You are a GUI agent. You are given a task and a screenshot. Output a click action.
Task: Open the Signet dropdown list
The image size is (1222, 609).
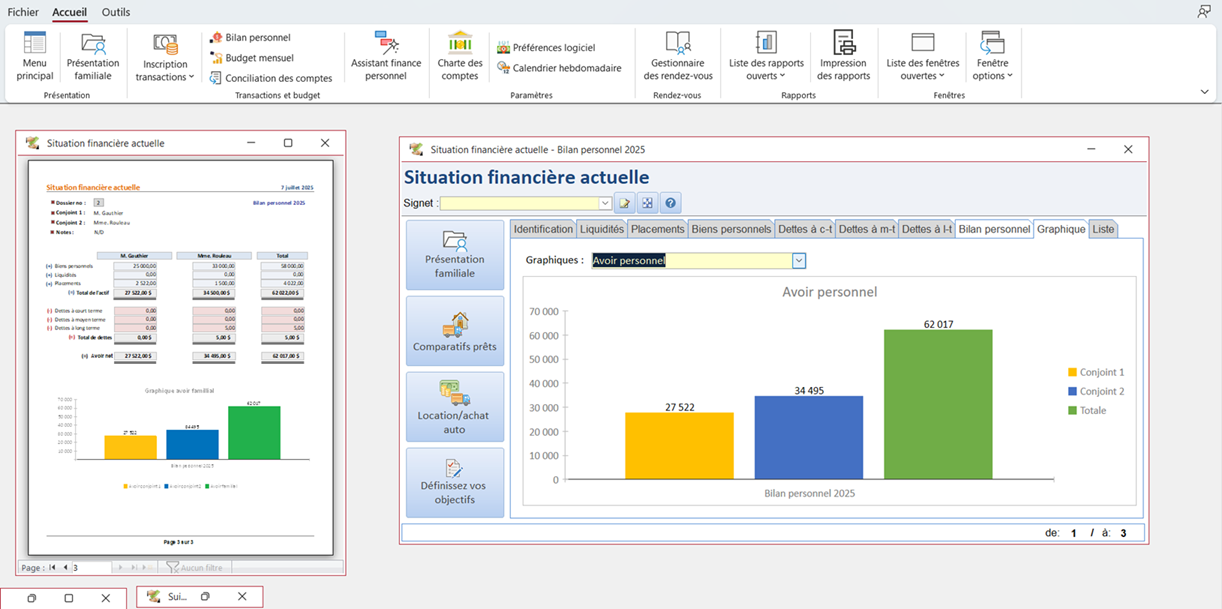(x=605, y=203)
